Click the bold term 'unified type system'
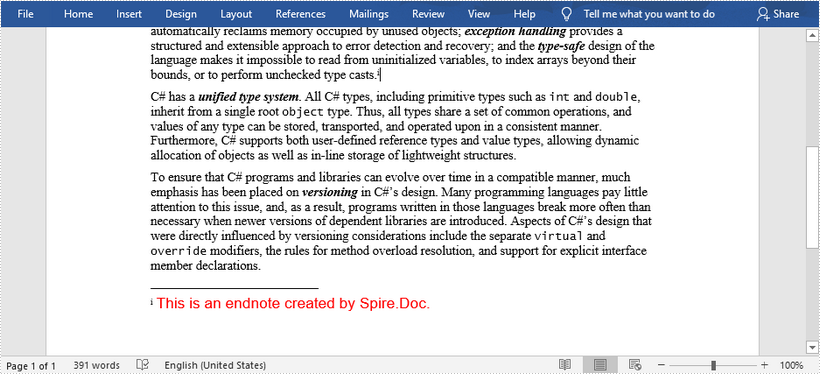Viewport: 820px width, 374px height. pyautogui.click(x=248, y=97)
